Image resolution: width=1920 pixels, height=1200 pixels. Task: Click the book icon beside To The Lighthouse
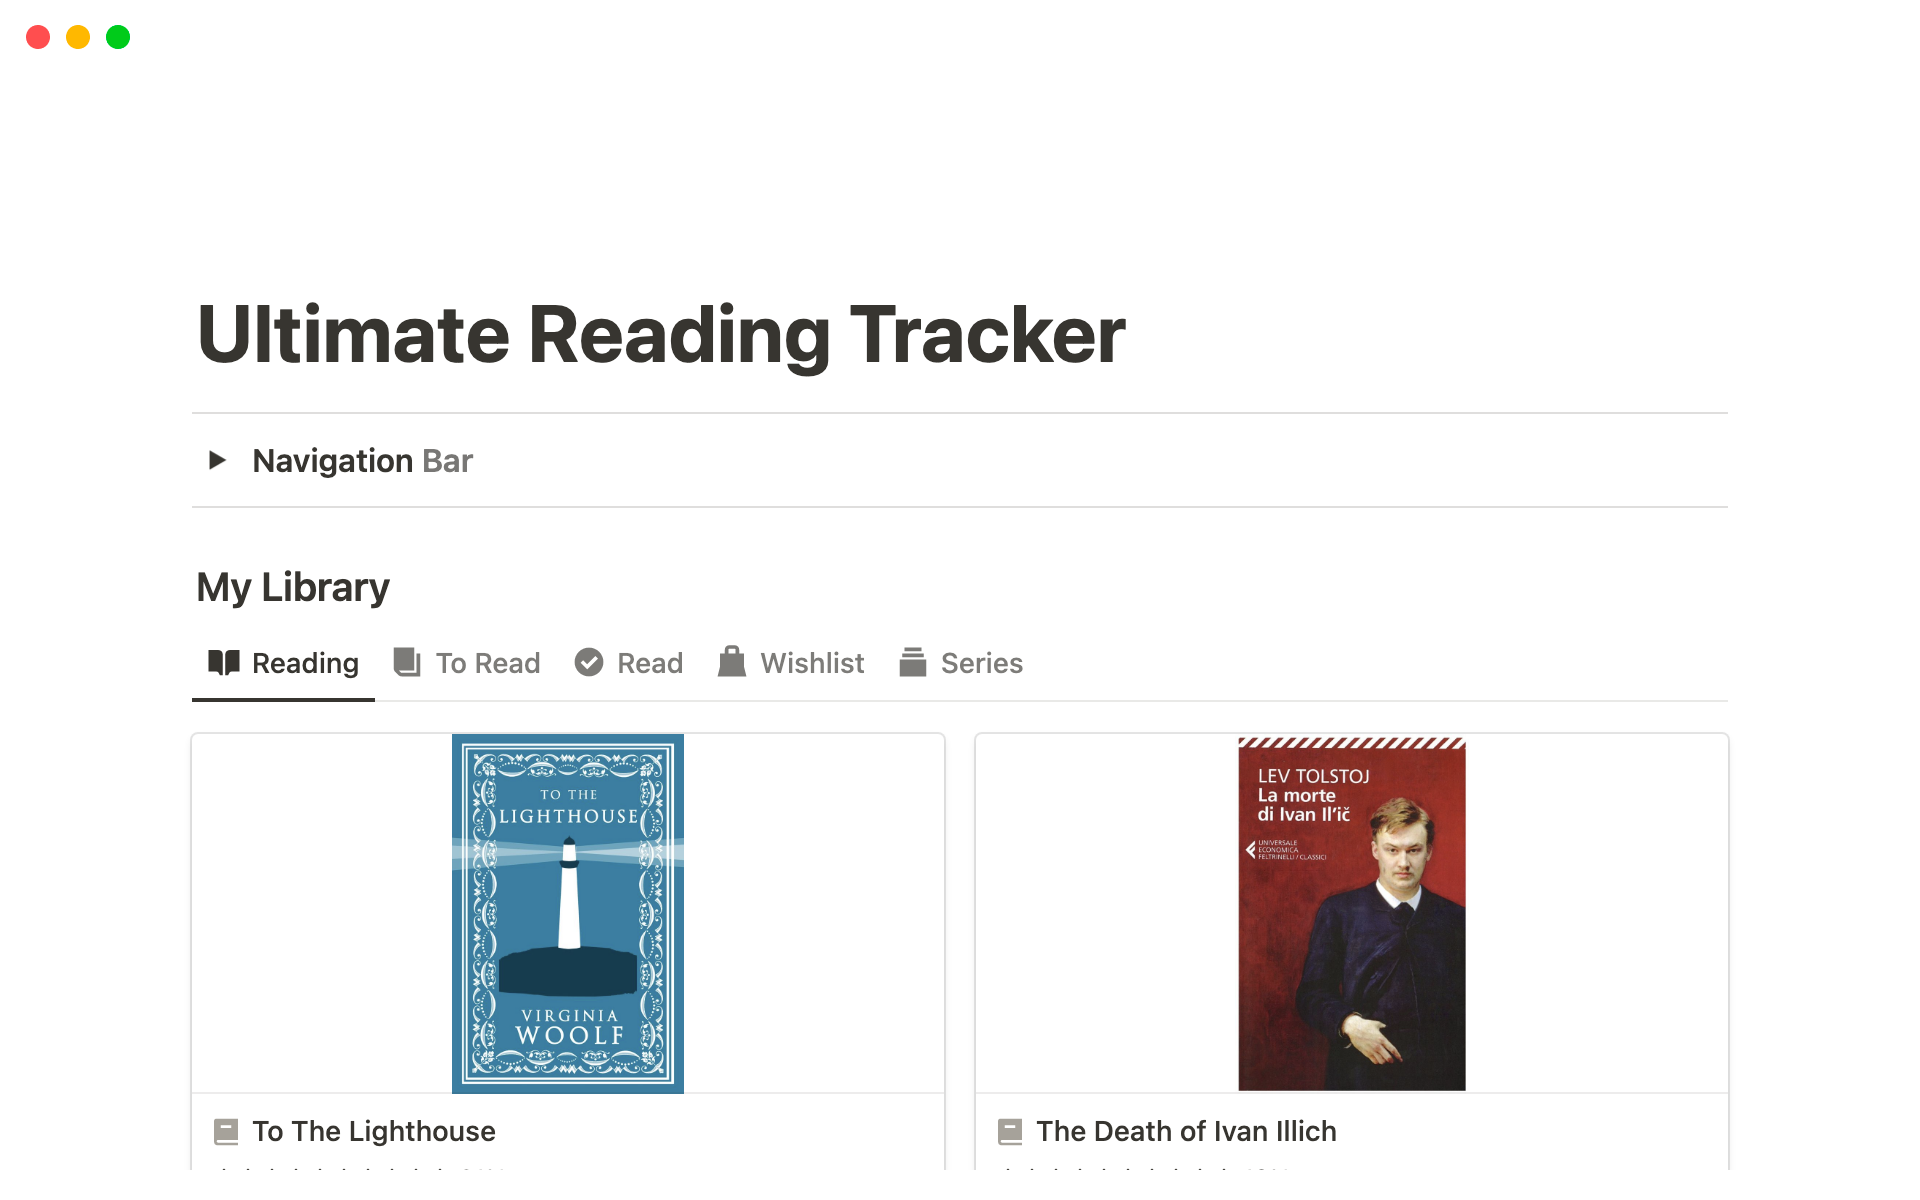click(227, 1131)
